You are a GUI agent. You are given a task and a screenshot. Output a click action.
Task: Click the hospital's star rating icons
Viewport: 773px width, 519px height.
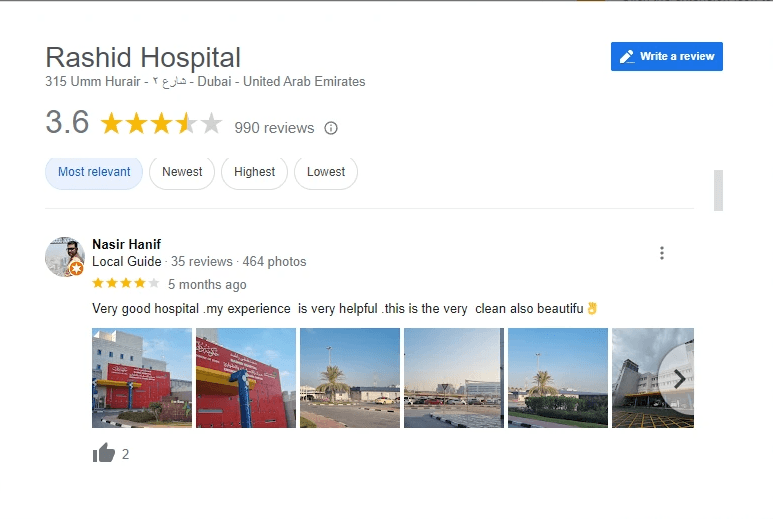tap(161, 123)
